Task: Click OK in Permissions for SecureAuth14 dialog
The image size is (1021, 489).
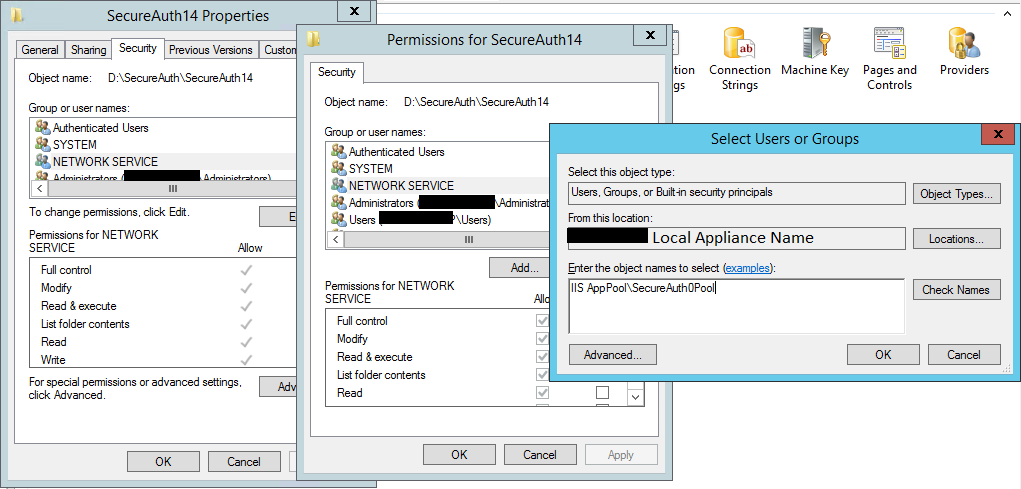Action: (459, 454)
